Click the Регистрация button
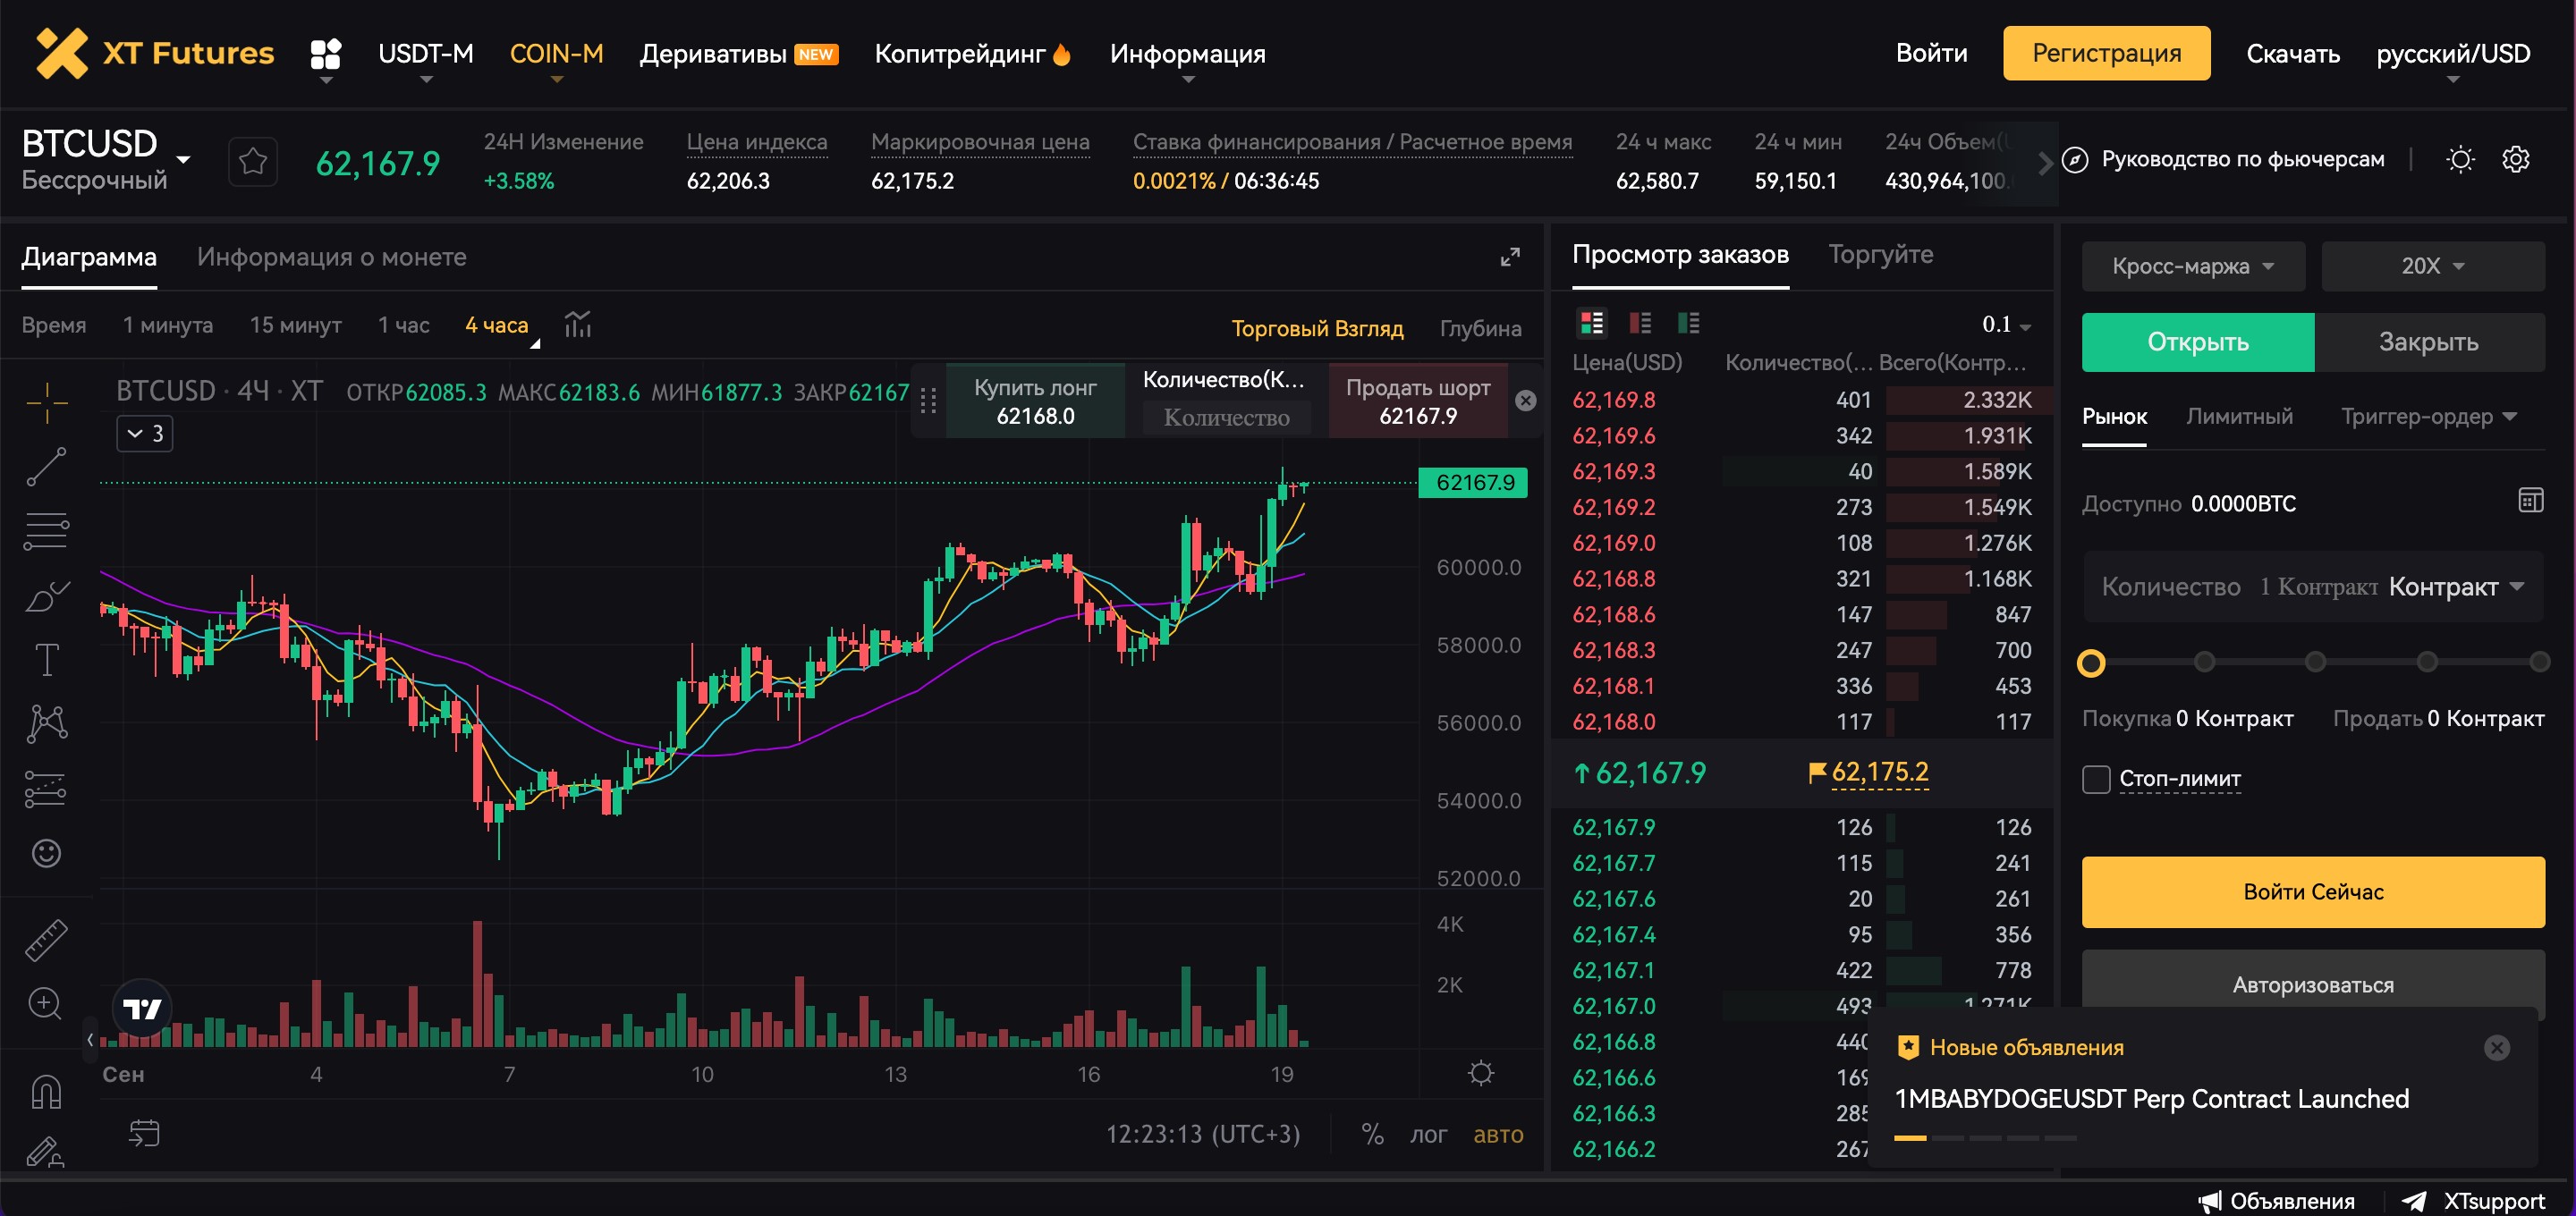The image size is (2576, 1216). (2107, 53)
